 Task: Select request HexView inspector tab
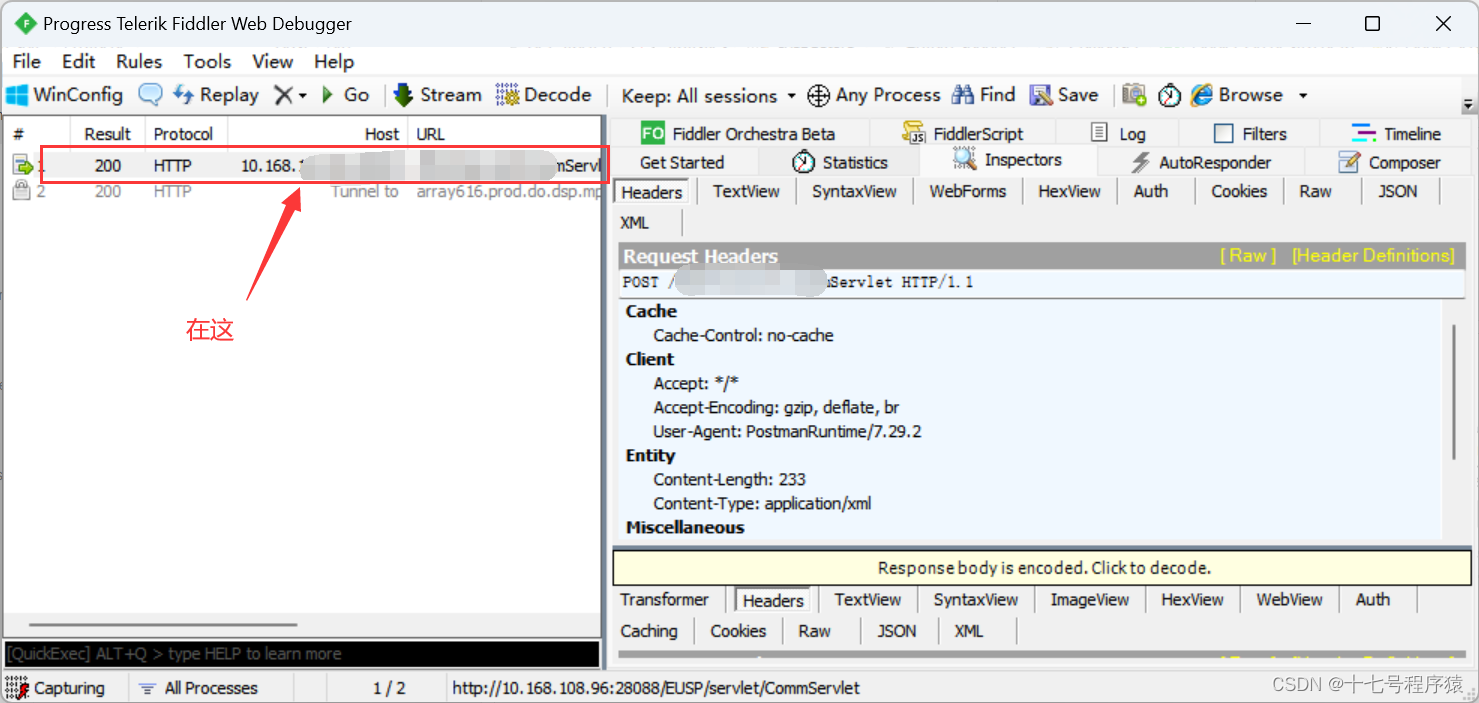click(x=1069, y=191)
